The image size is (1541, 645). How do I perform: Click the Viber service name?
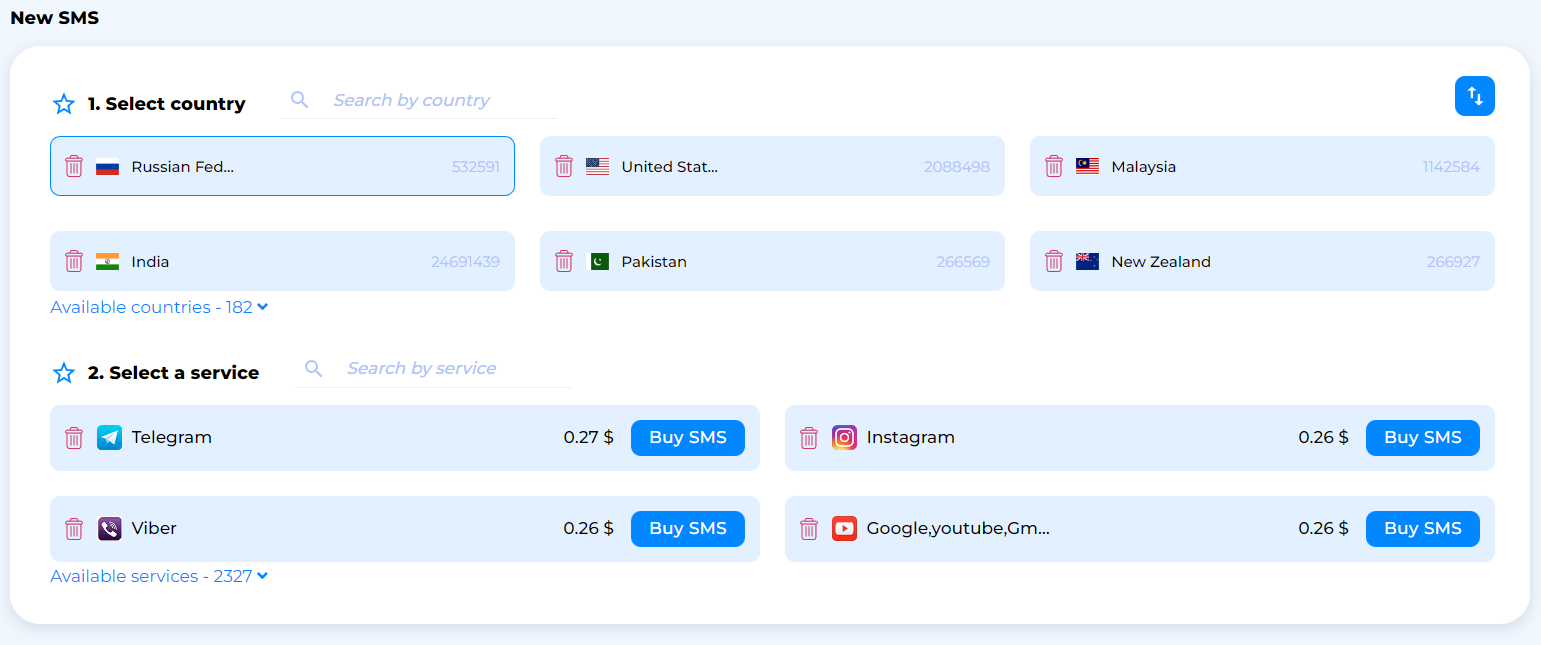154,528
